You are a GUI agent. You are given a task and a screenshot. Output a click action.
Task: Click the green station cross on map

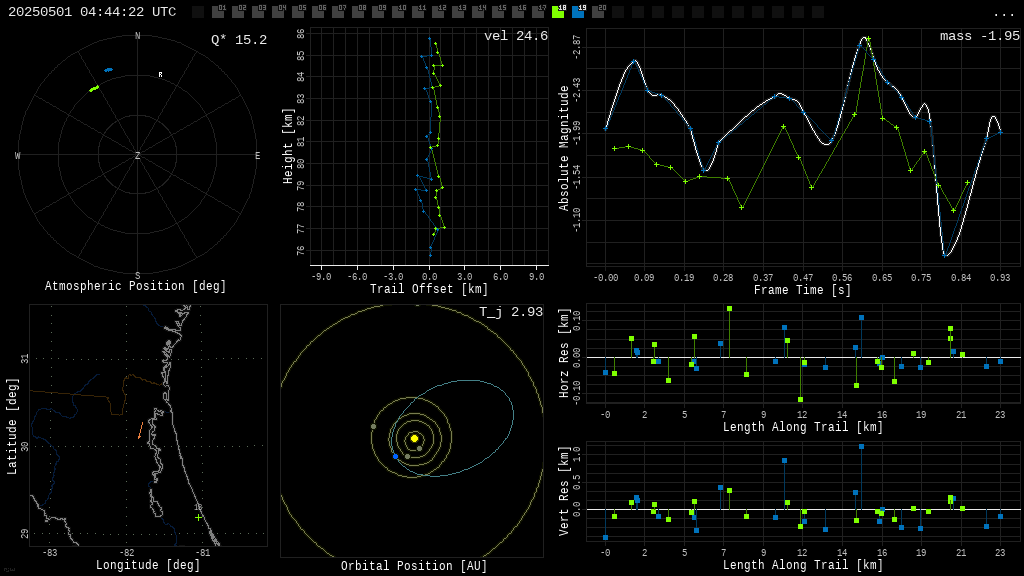pos(199,517)
